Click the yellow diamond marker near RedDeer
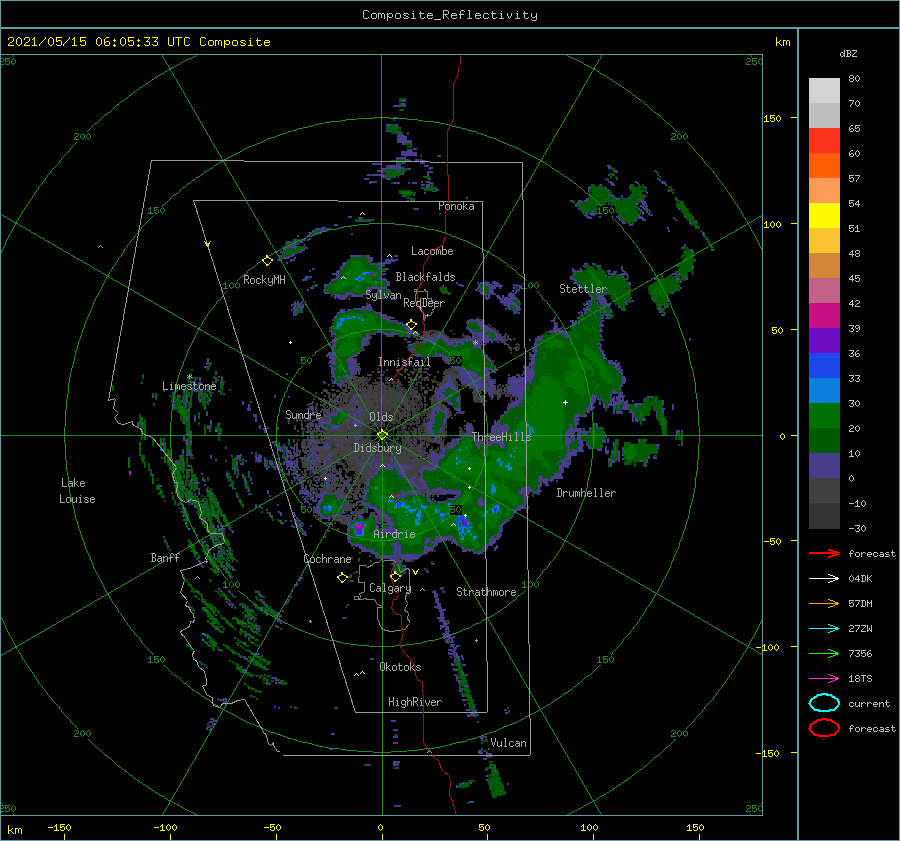900x841 pixels. coord(411,325)
